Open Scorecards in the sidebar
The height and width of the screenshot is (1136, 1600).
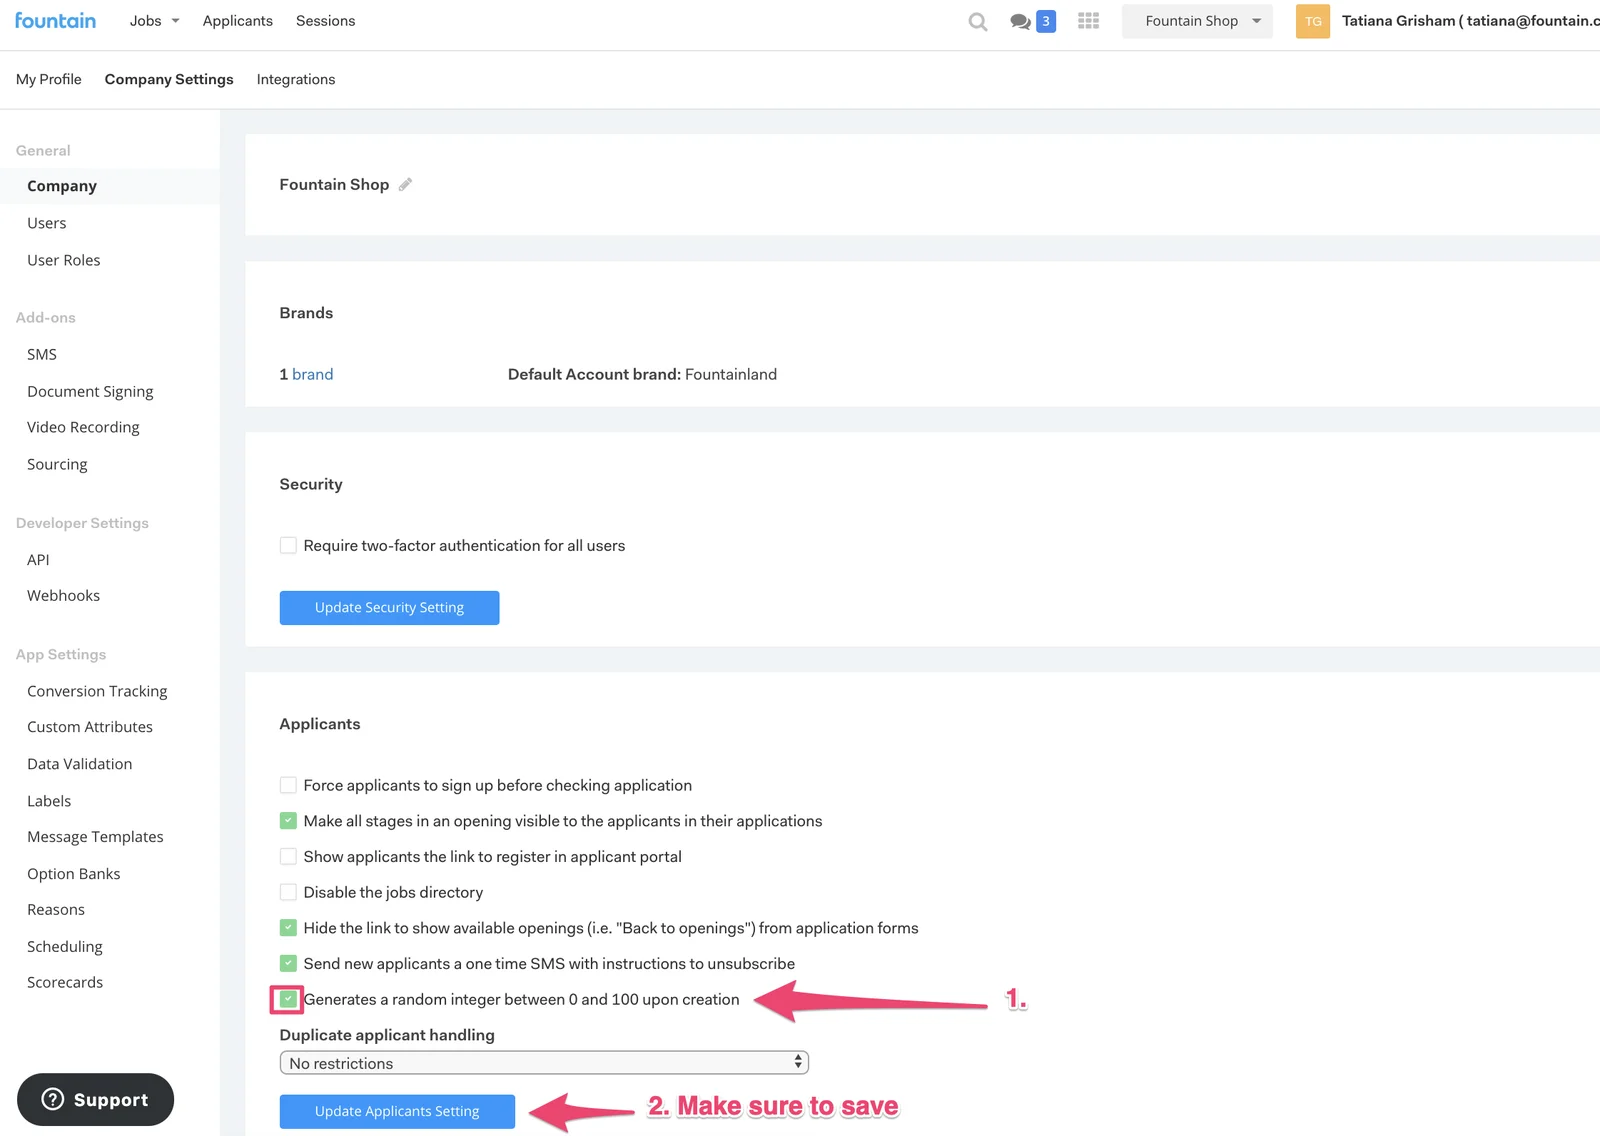(65, 982)
